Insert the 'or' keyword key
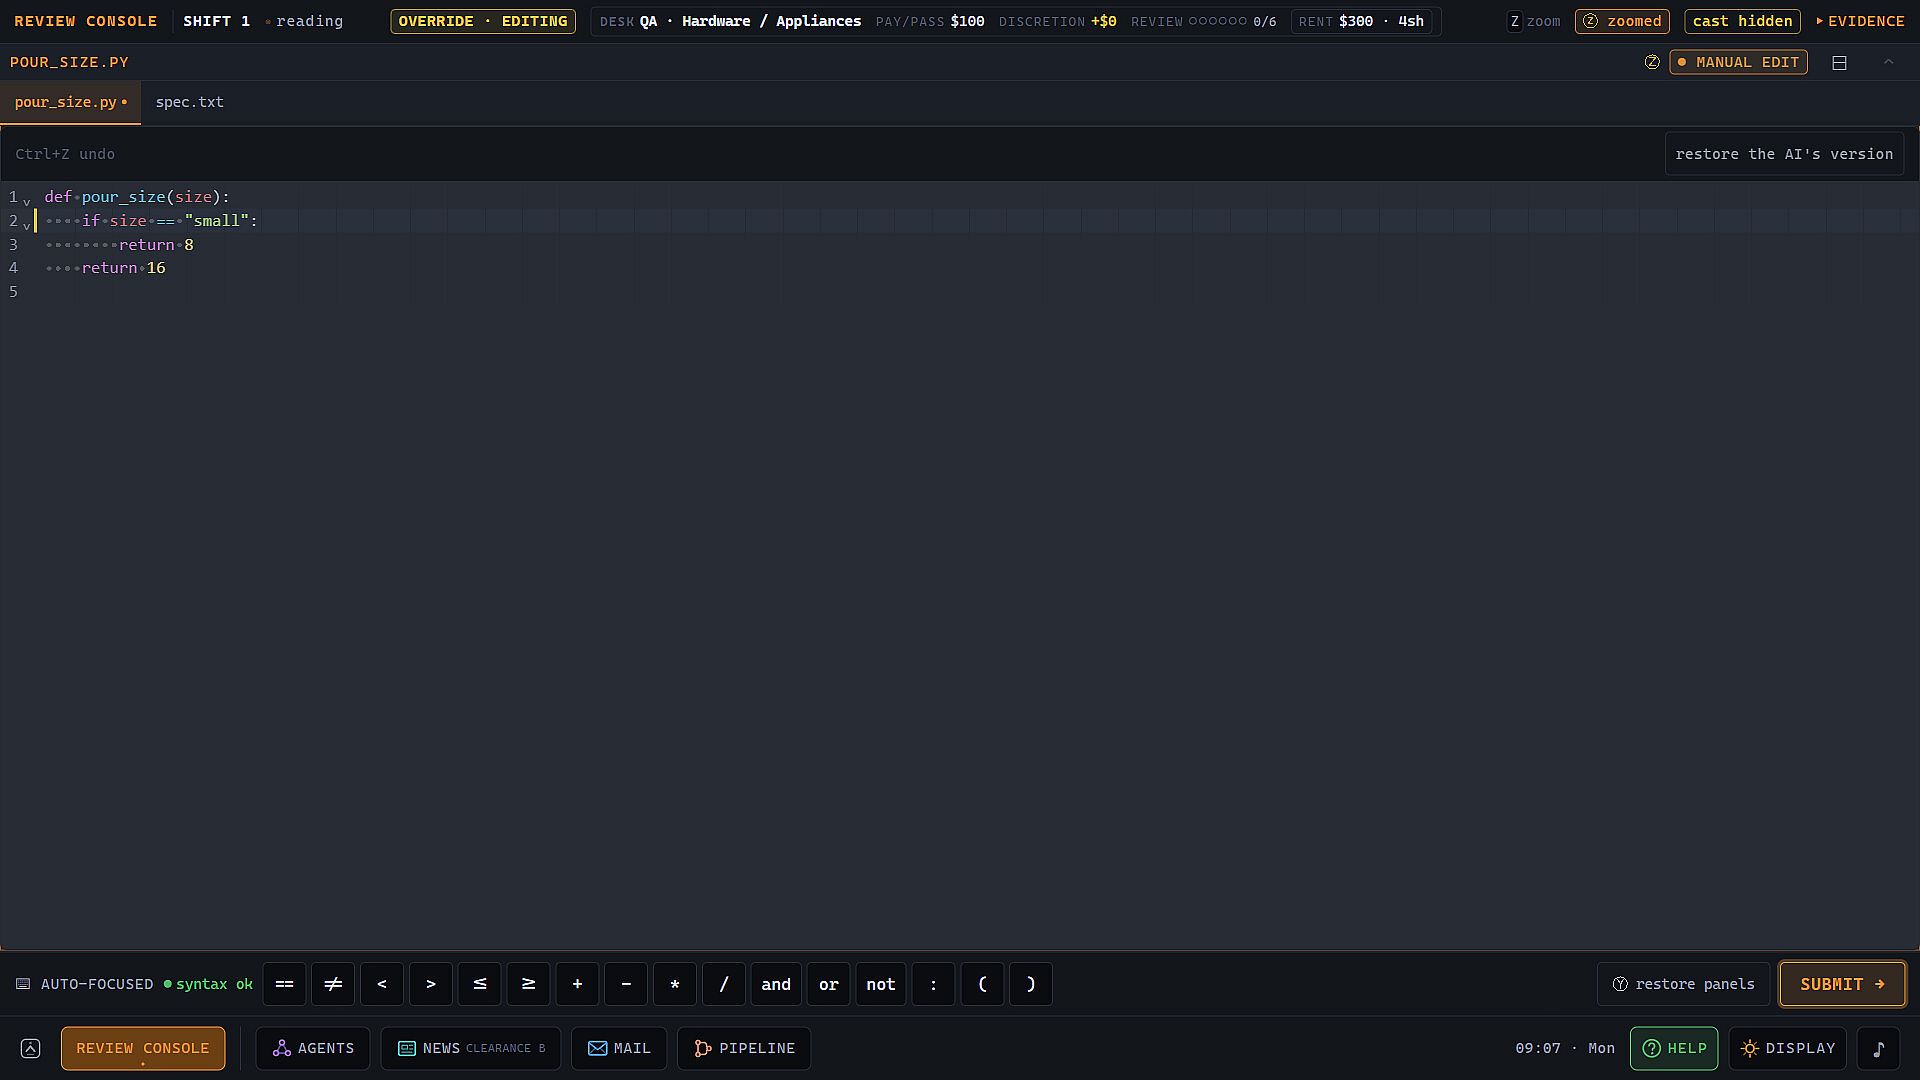The image size is (1920, 1080). coord(829,984)
